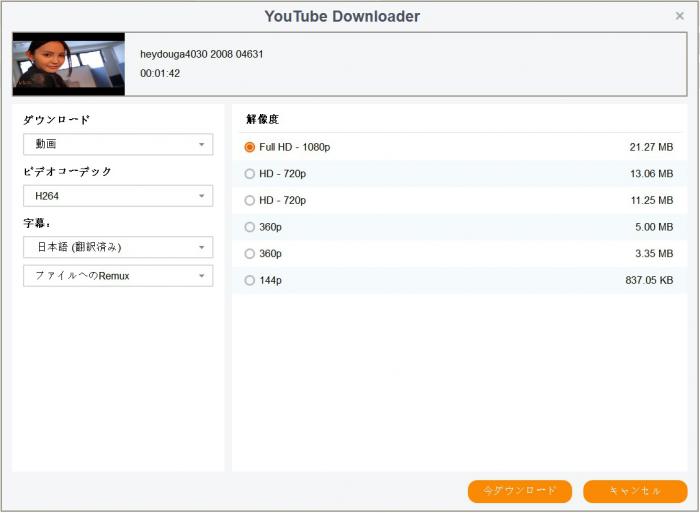The height and width of the screenshot is (513, 700).
Task: Click the ダウンロード section label
Action: pos(57,120)
